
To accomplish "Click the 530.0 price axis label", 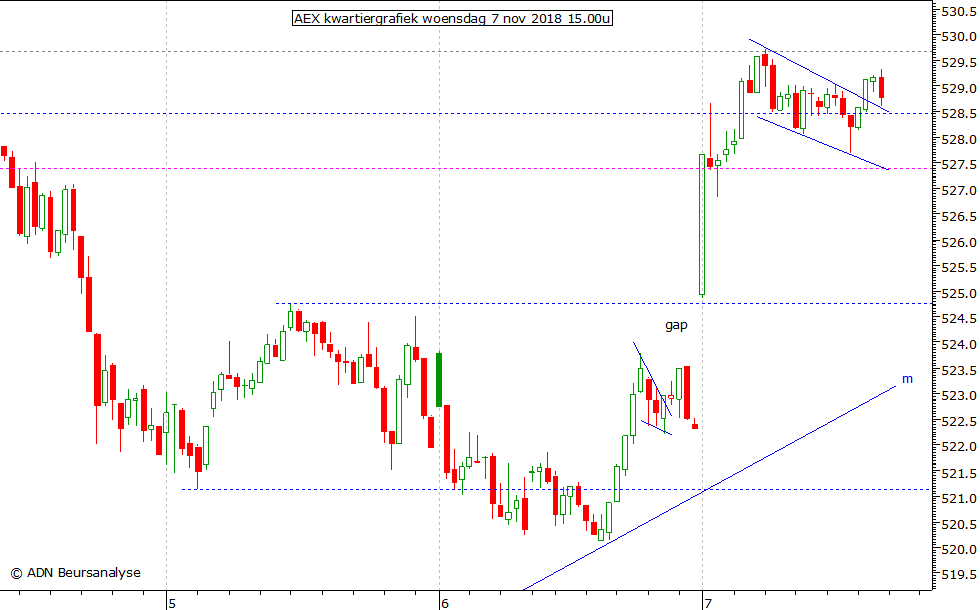I will pyautogui.click(x=959, y=36).
